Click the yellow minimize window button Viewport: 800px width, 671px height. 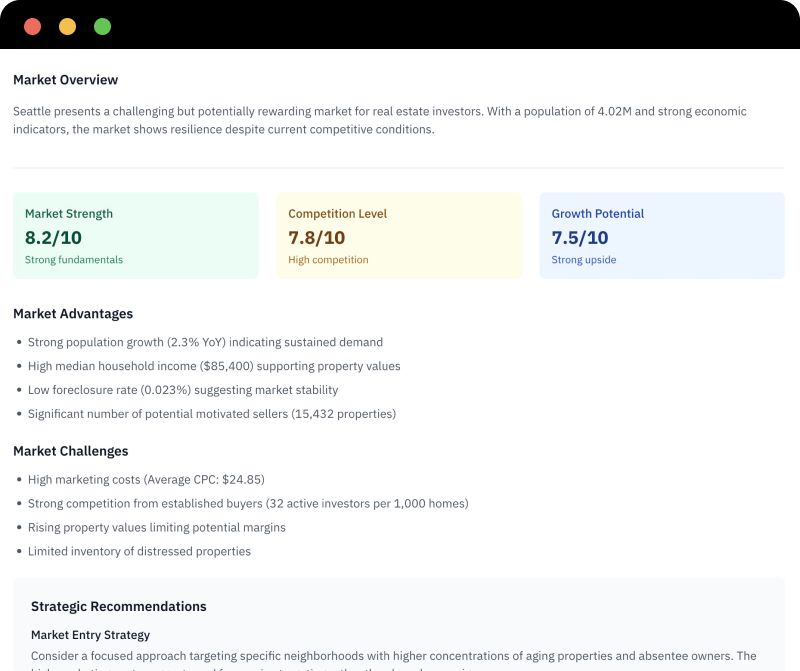(67, 27)
